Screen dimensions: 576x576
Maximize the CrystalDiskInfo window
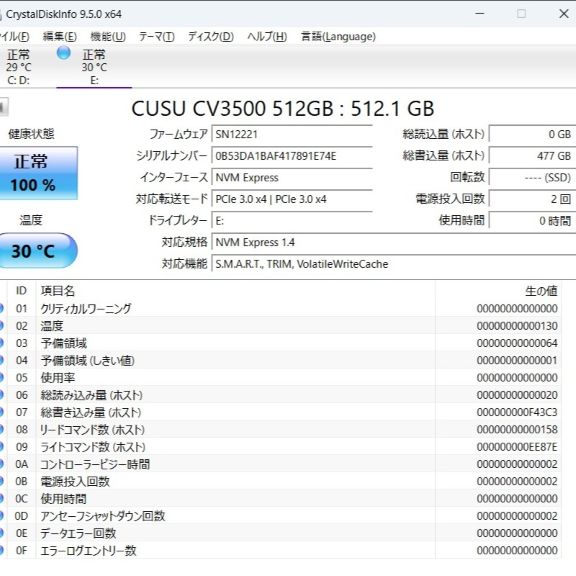tap(521, 14)
